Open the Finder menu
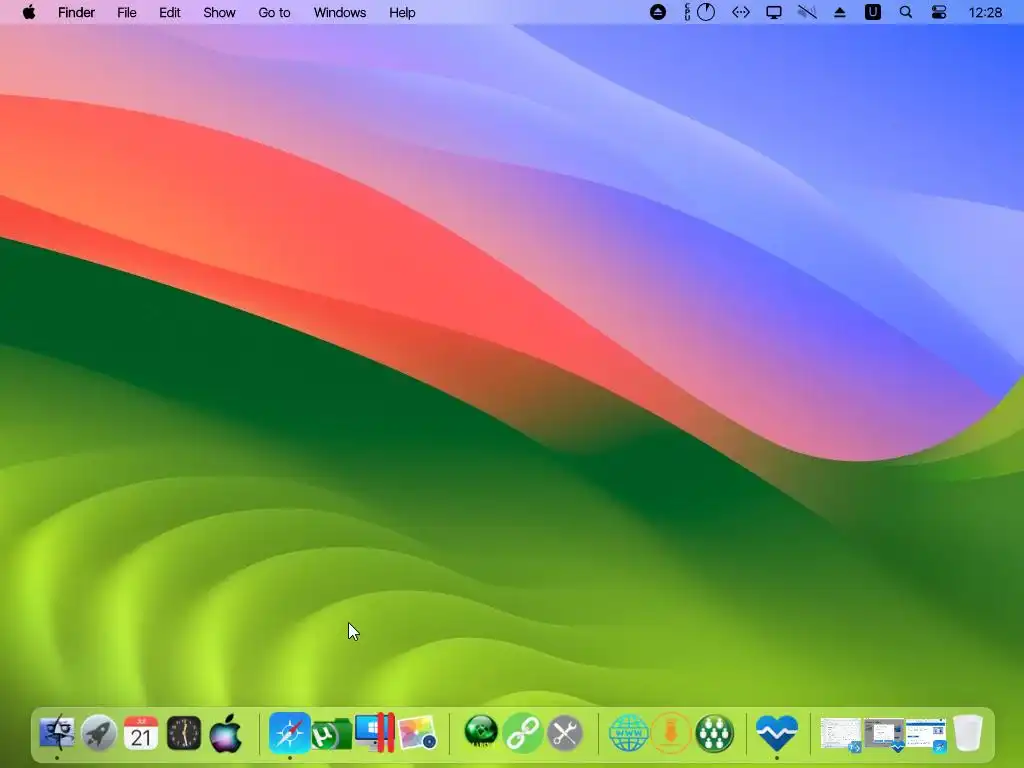 pyautogui.click(x=76, y=12)
